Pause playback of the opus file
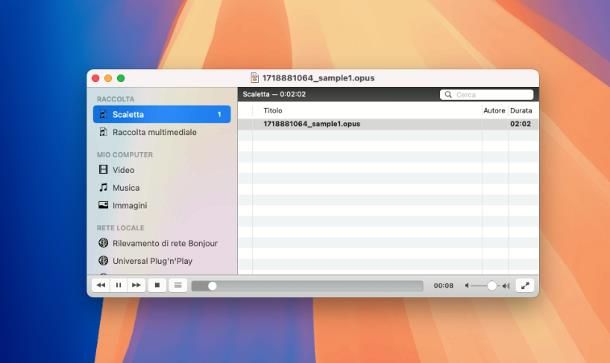Screen dimensions: 610x363 (x=118, y=285)
